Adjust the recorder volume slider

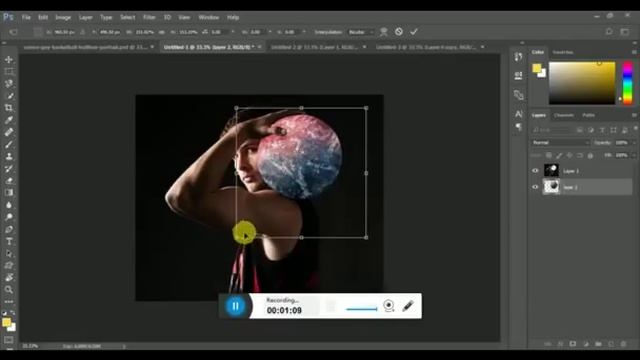tap(361, 309)
